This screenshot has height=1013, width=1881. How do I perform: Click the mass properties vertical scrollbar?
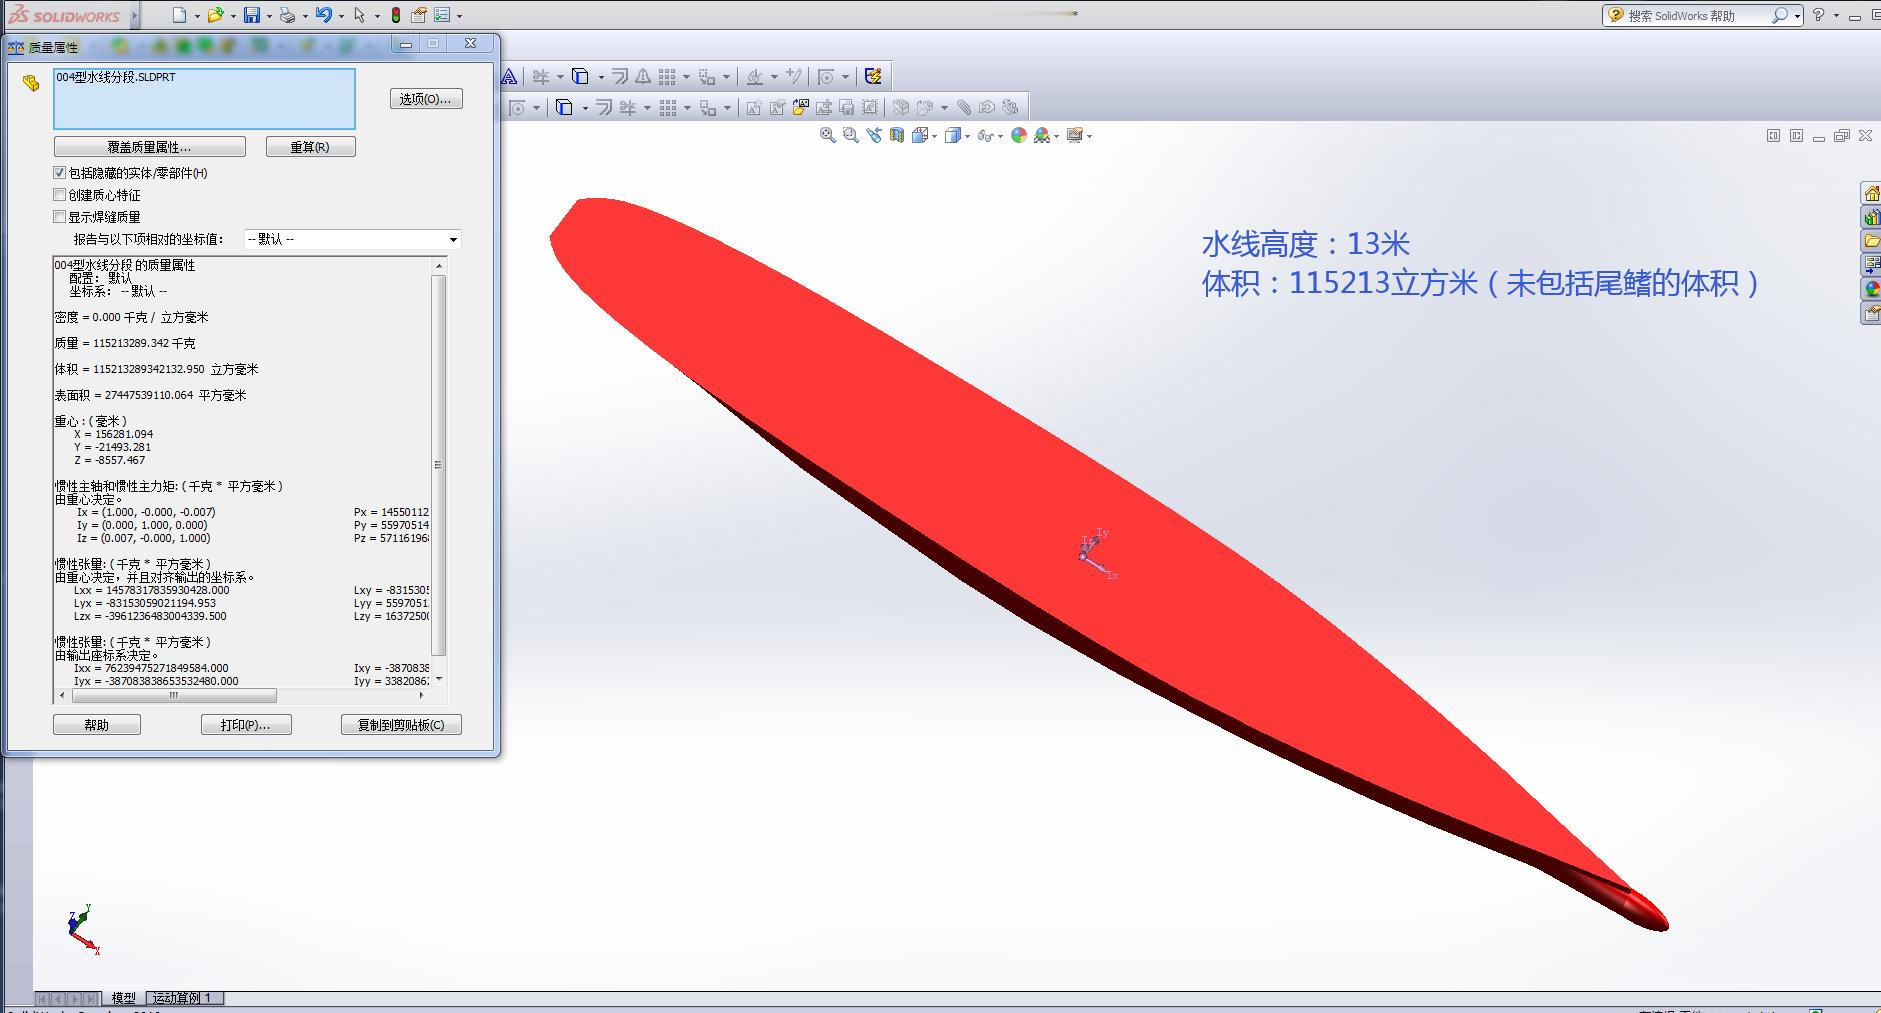[438, 467]
